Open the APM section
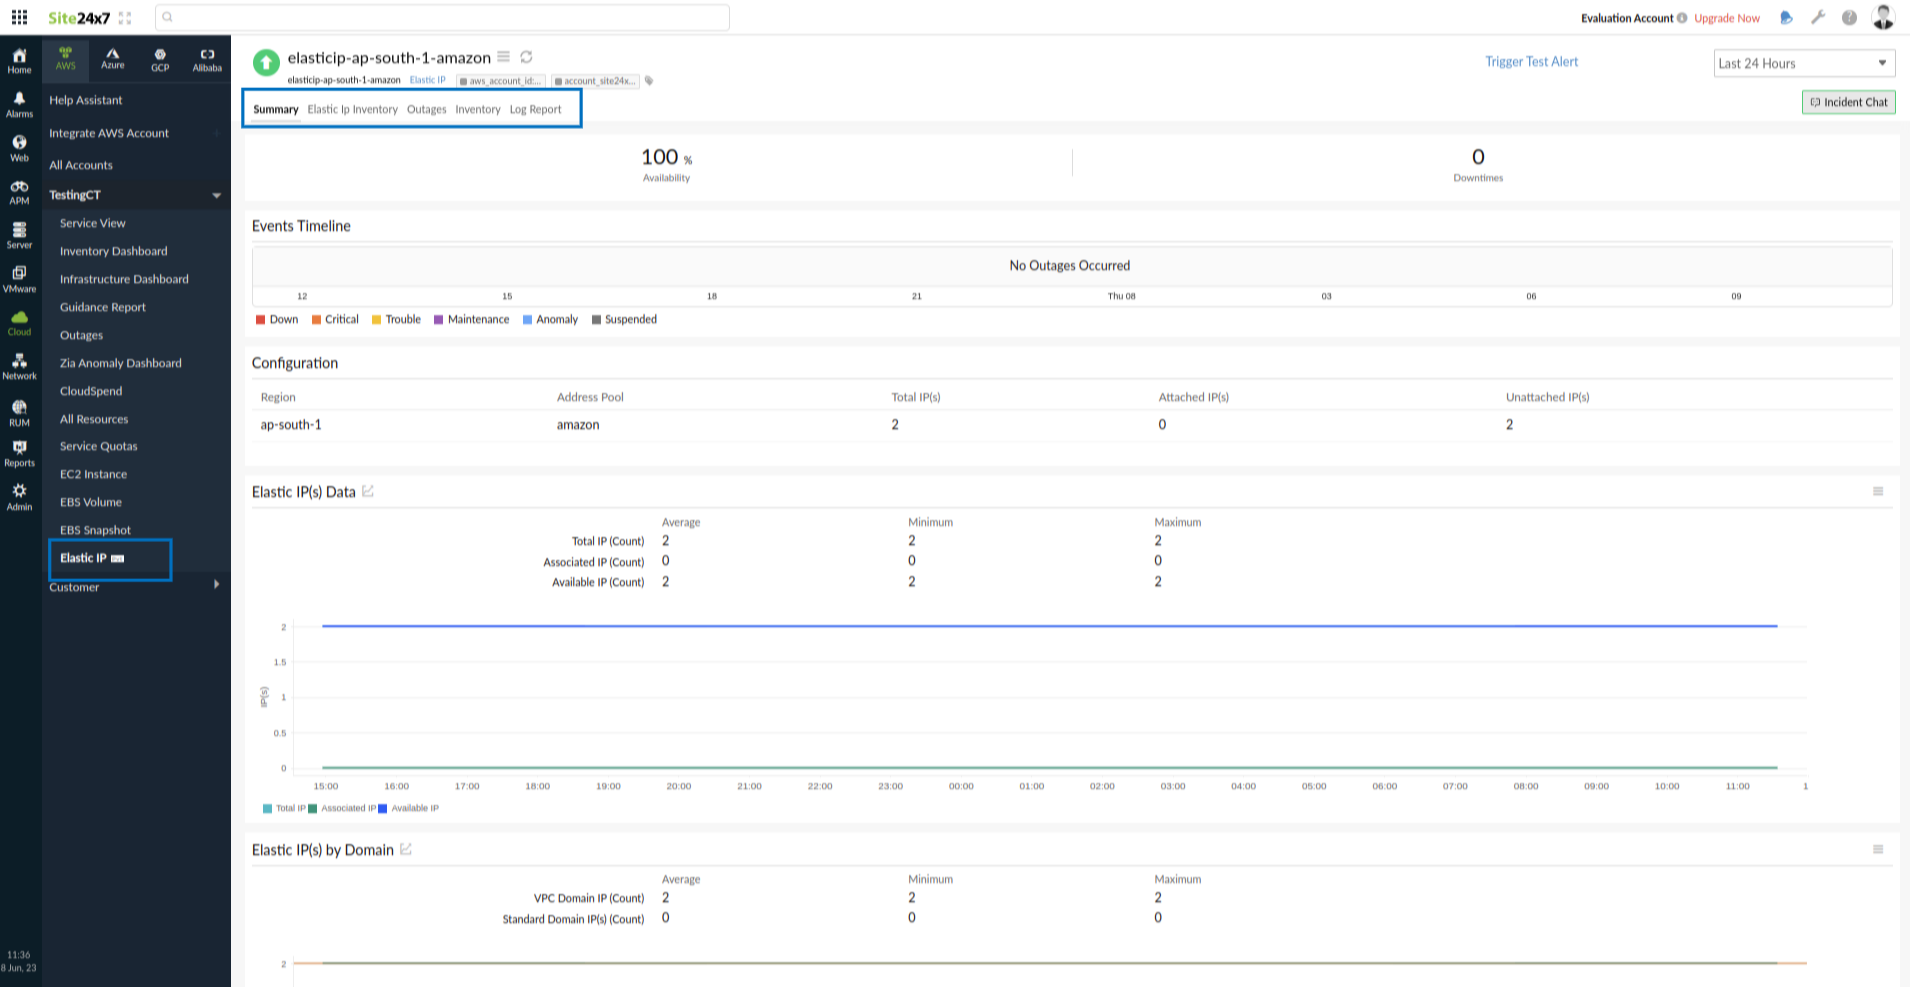This screenshot has width=1910, height=987. pos(19,192)
